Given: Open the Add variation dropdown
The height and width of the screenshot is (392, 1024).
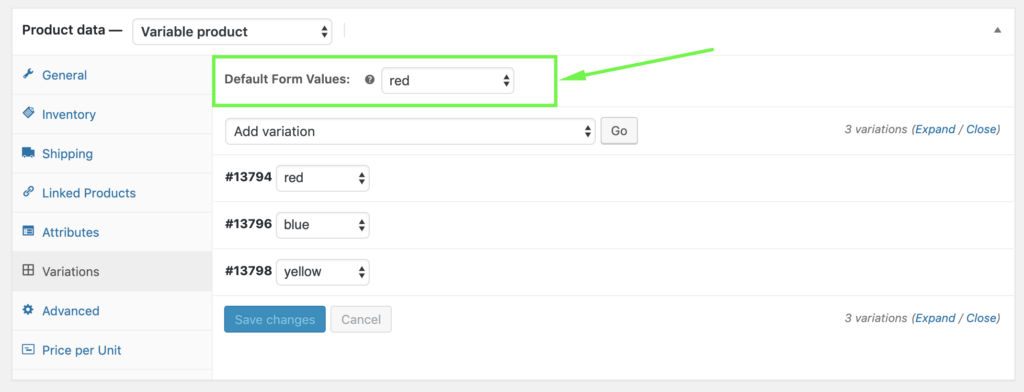Looking at the screenshot, I should click(x=410, y=131).
